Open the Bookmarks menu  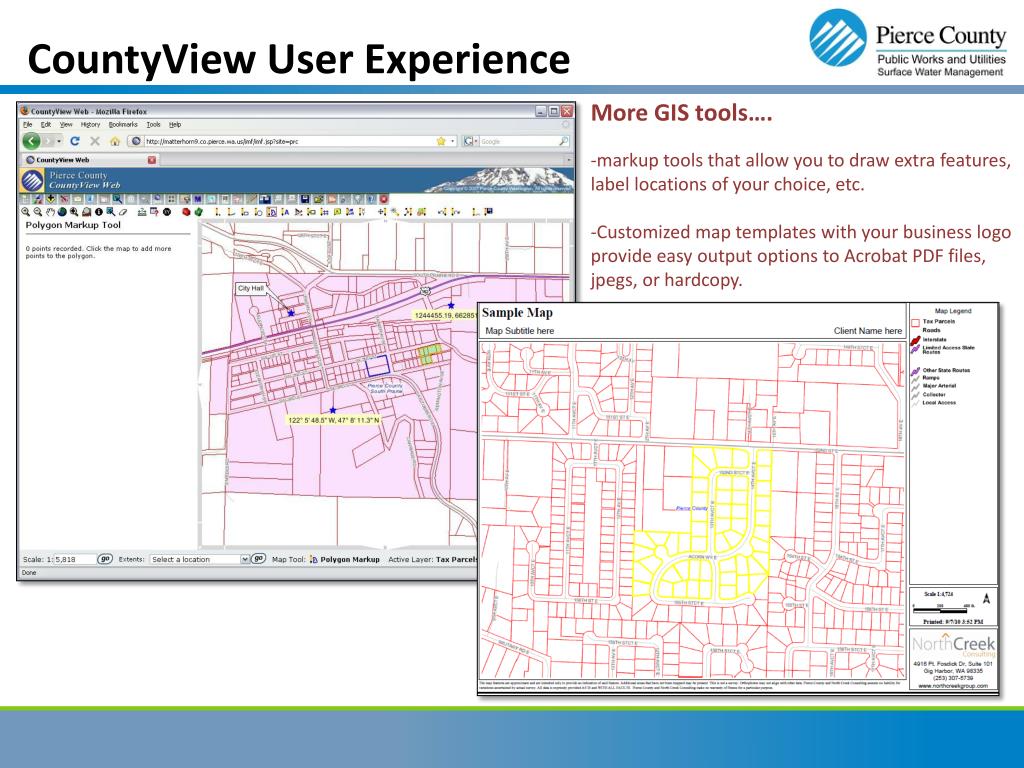[x=123, y=124]
